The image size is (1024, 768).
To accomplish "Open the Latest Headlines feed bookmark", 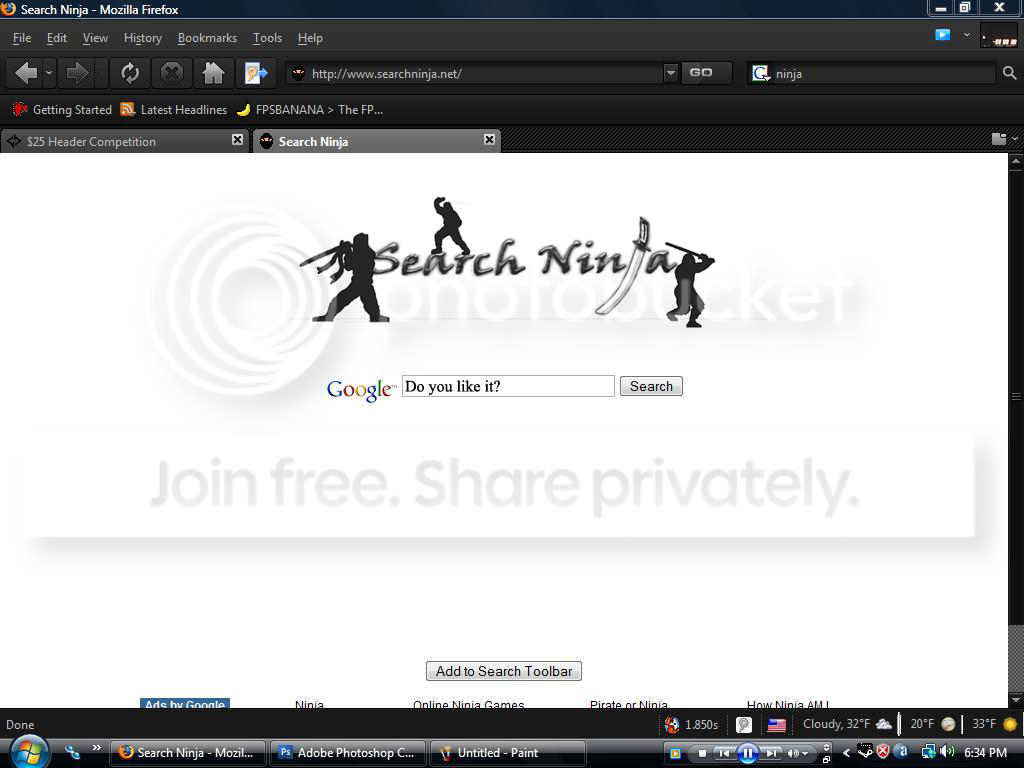I will [x=174, y=110].
